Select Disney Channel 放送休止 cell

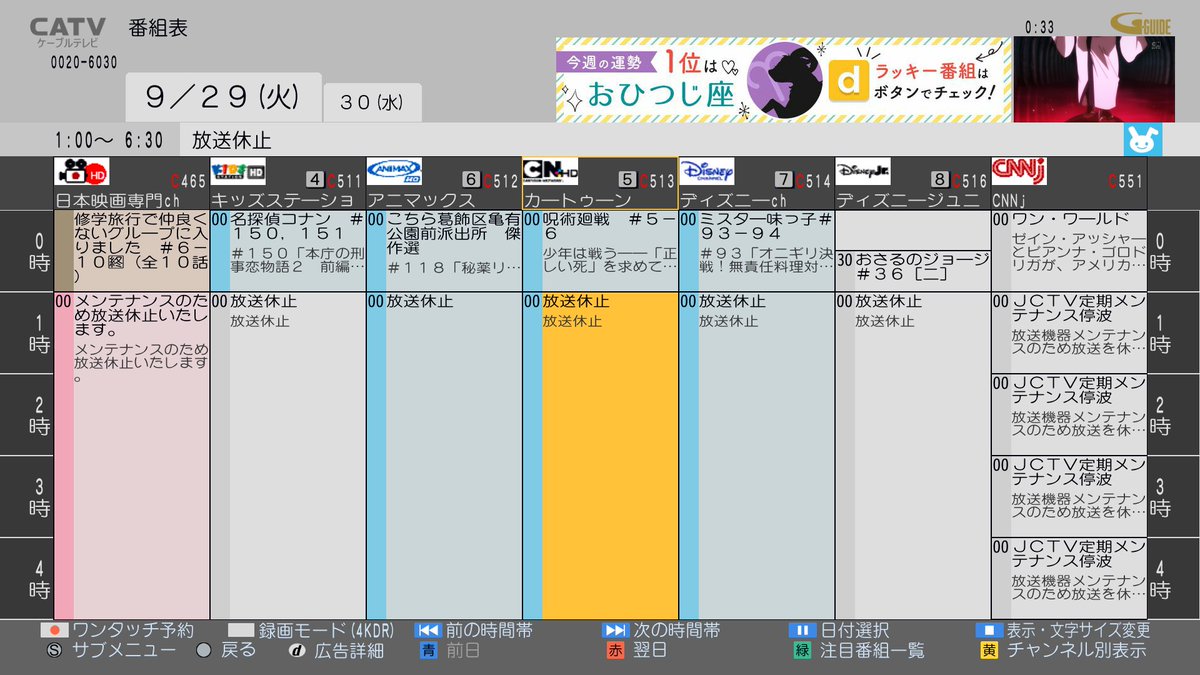point(757,455)
